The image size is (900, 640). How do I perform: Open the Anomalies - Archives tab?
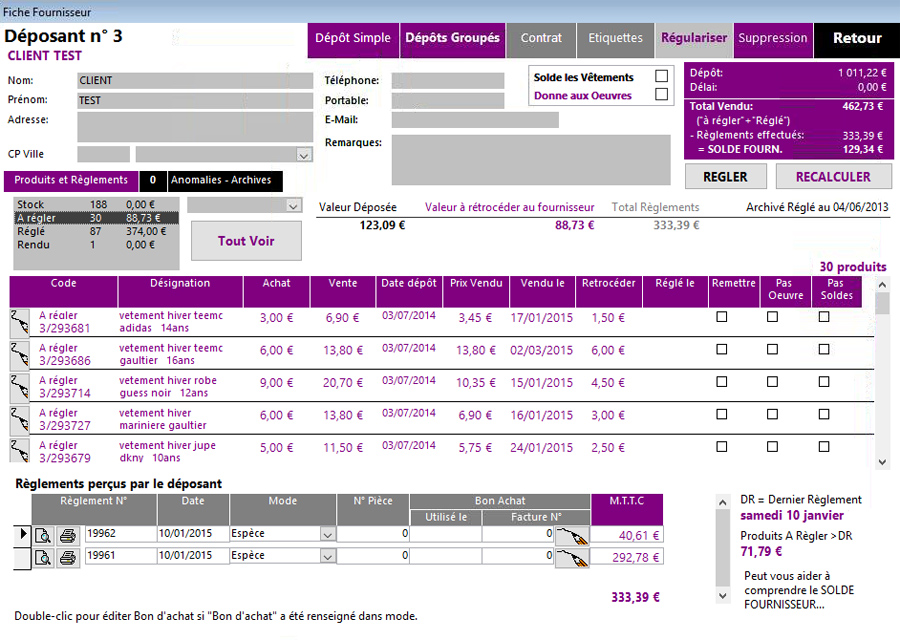point(221,181)
